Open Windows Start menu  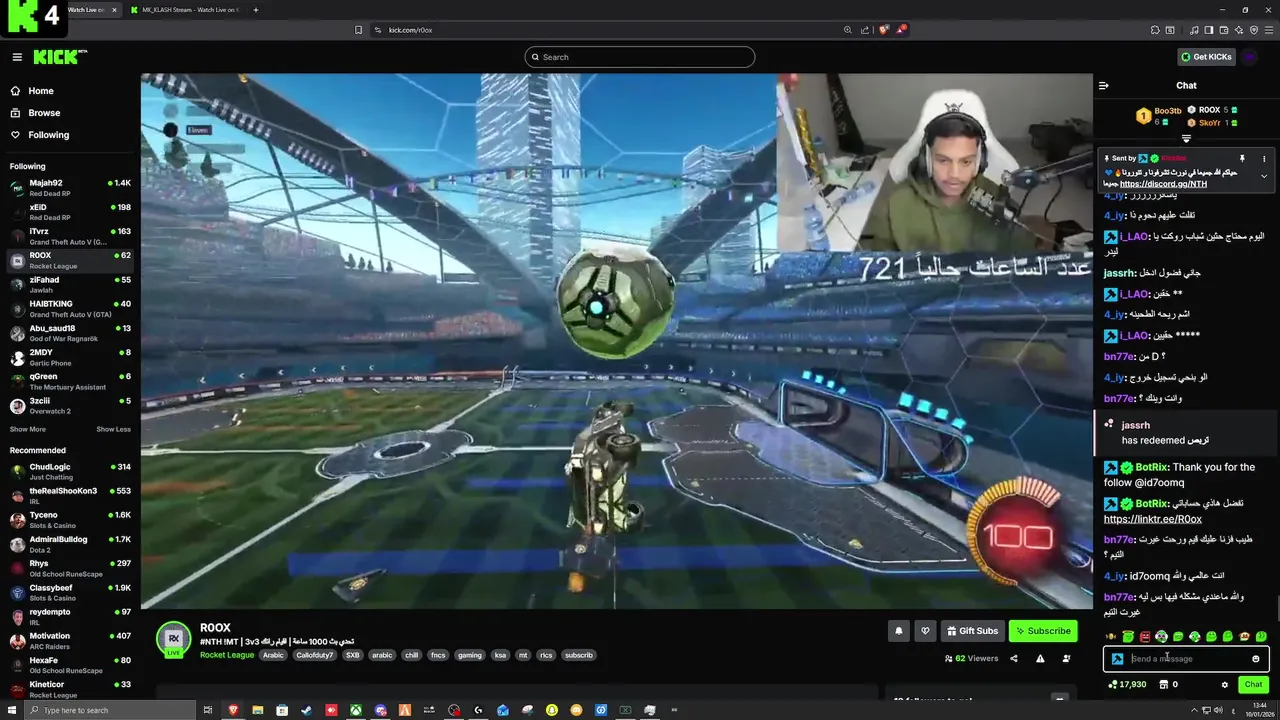tap(12, 710)
